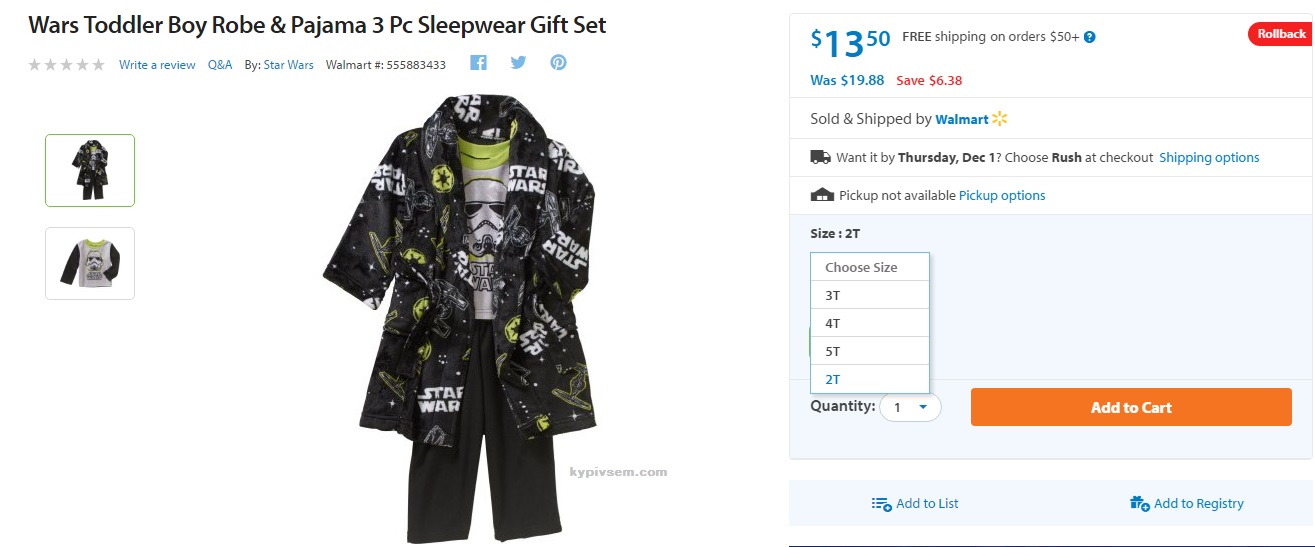Click the star rating icons
1315x547 pixels.
tap(66, 65)
